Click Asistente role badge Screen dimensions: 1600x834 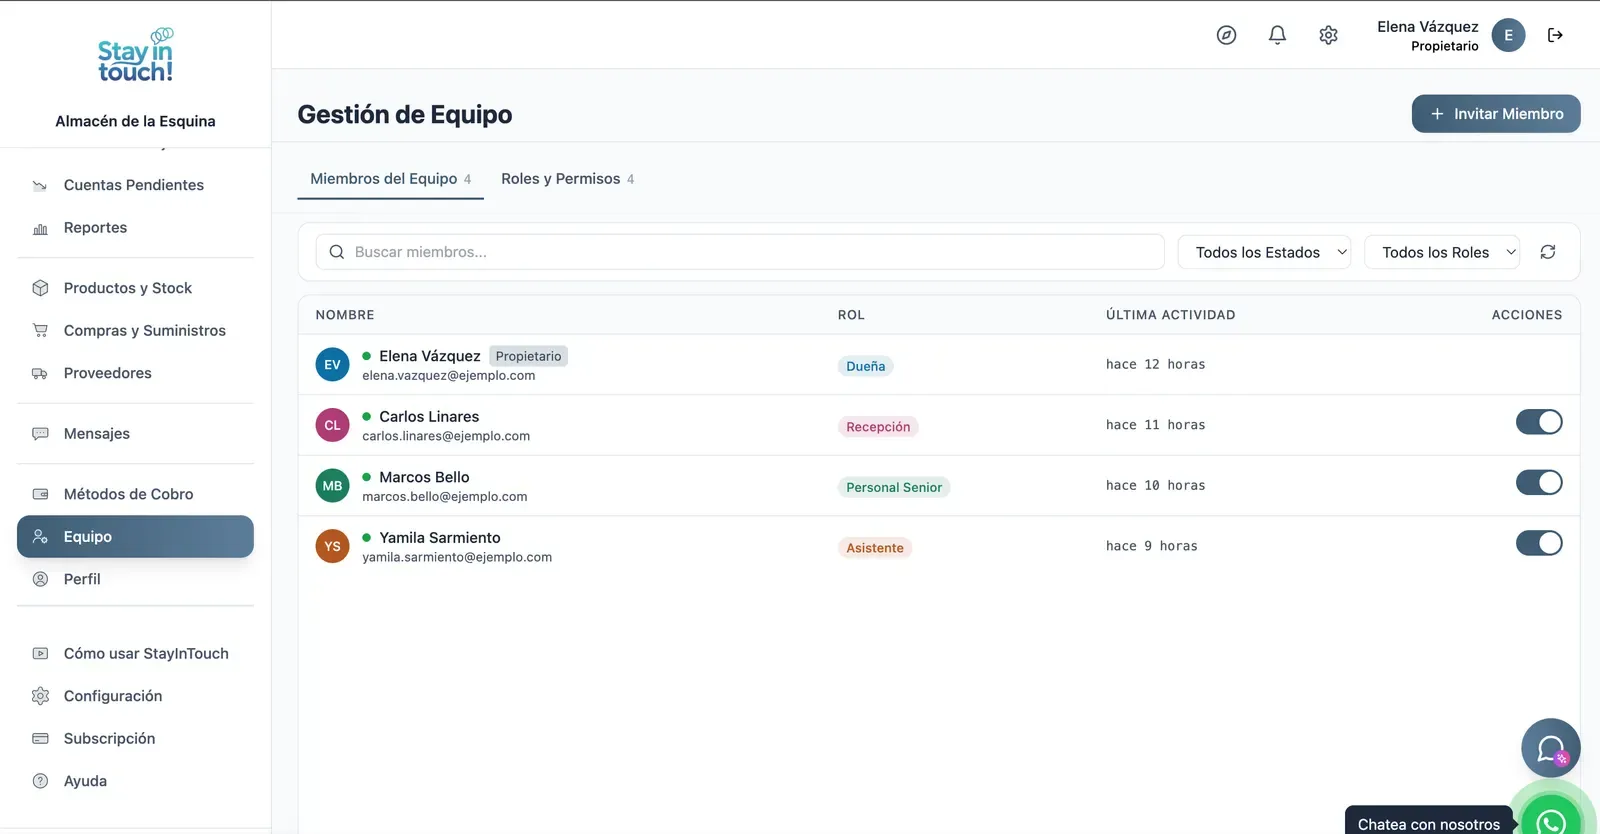tap(875, 548)
